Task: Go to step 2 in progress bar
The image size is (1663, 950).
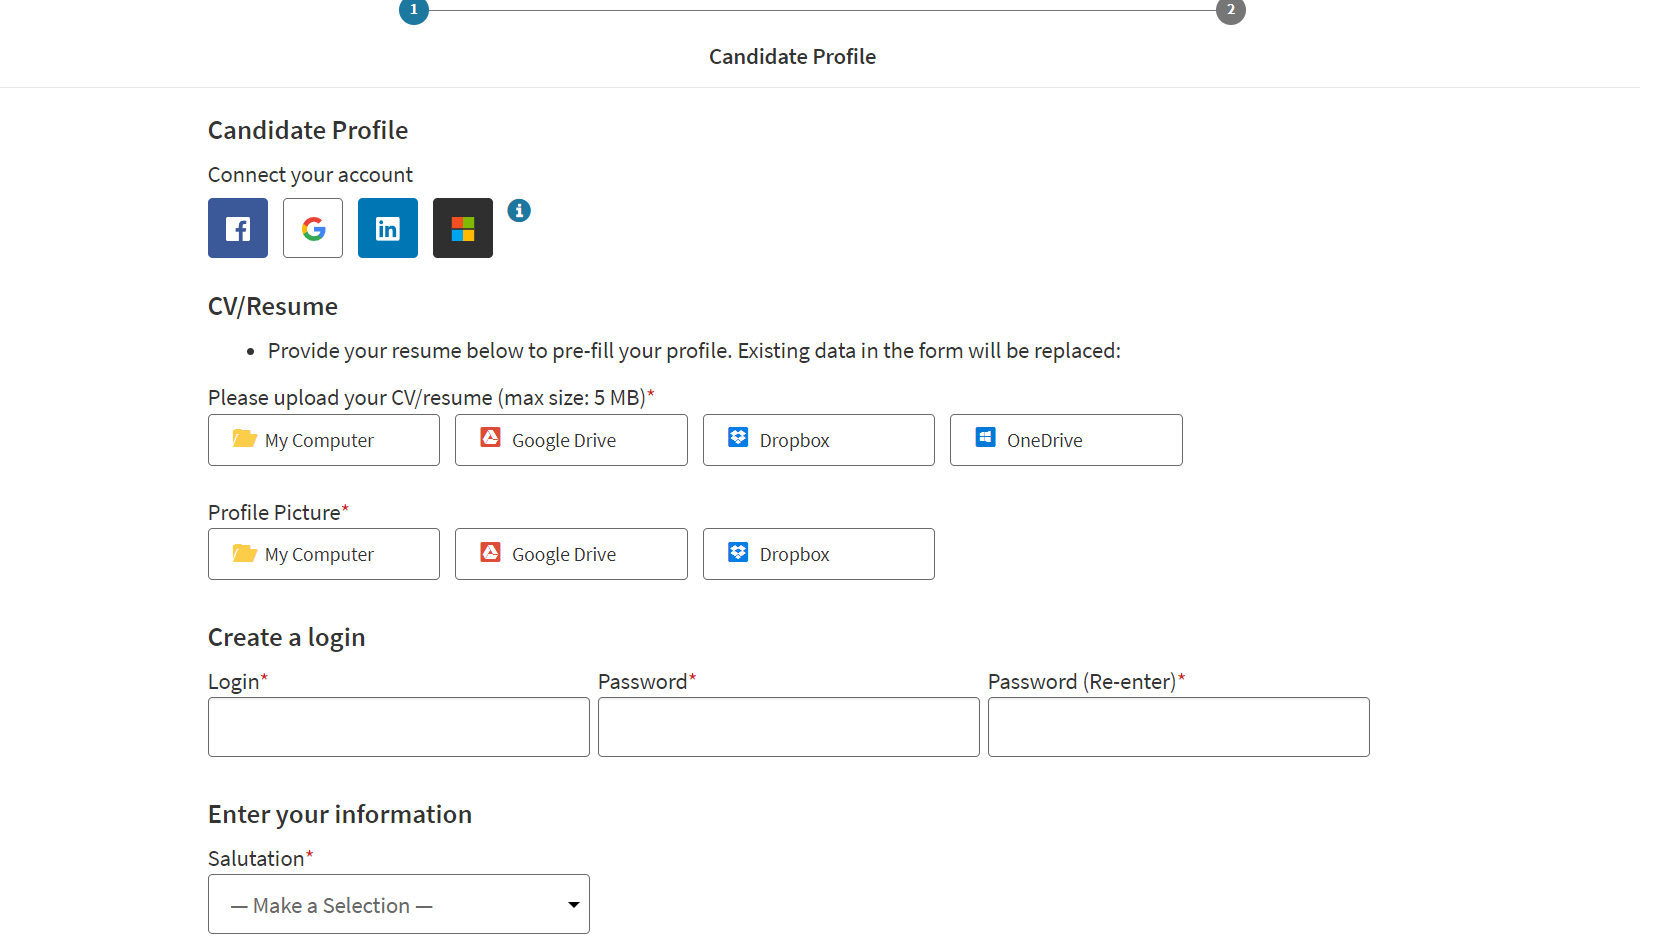Action: pos(1231,10)
